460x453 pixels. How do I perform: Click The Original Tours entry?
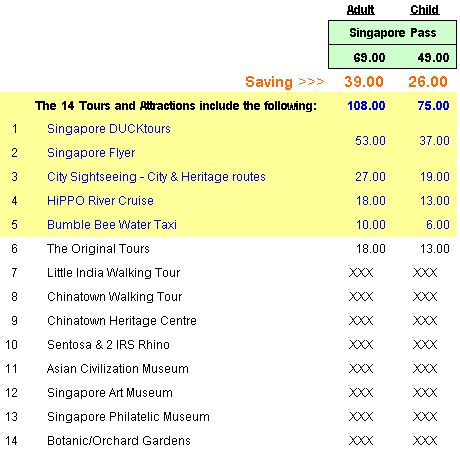(98, 249)
